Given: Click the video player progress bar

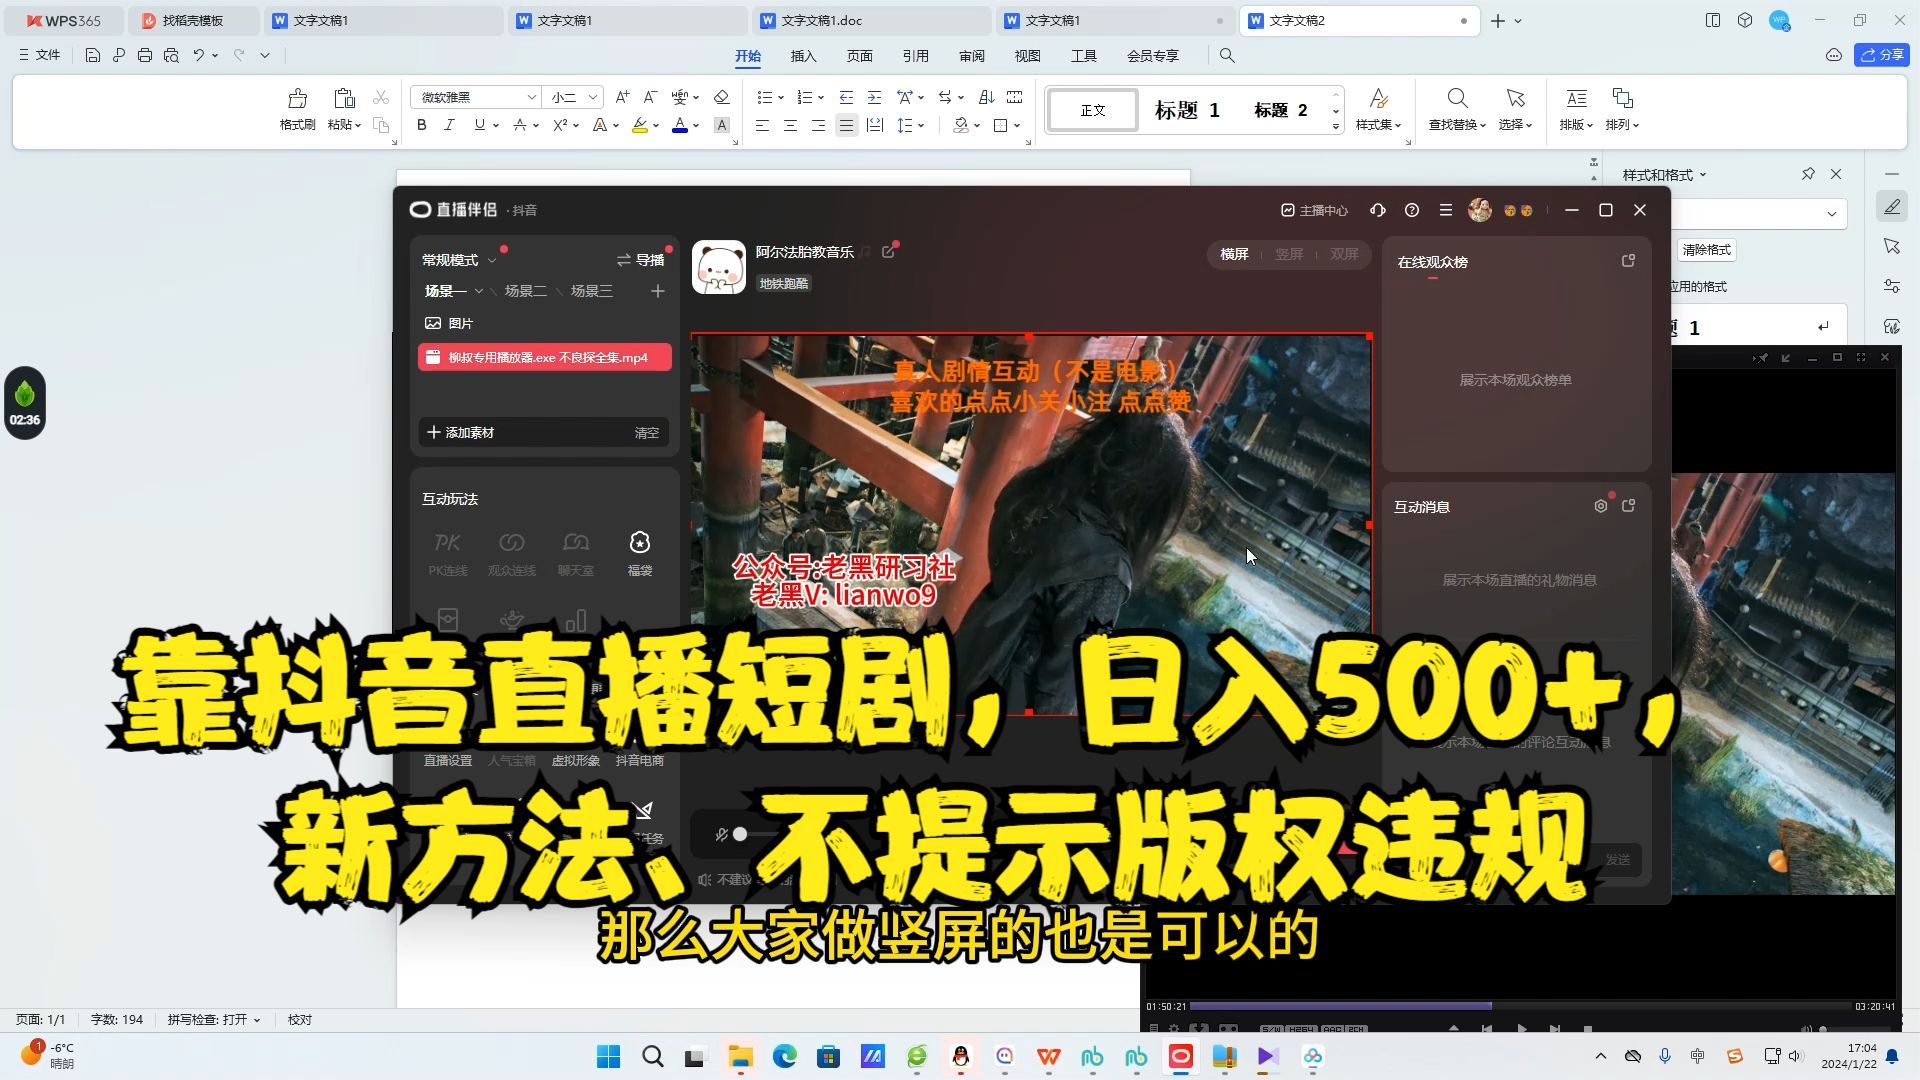Looking at the screenshot, I should 1520,1006.
